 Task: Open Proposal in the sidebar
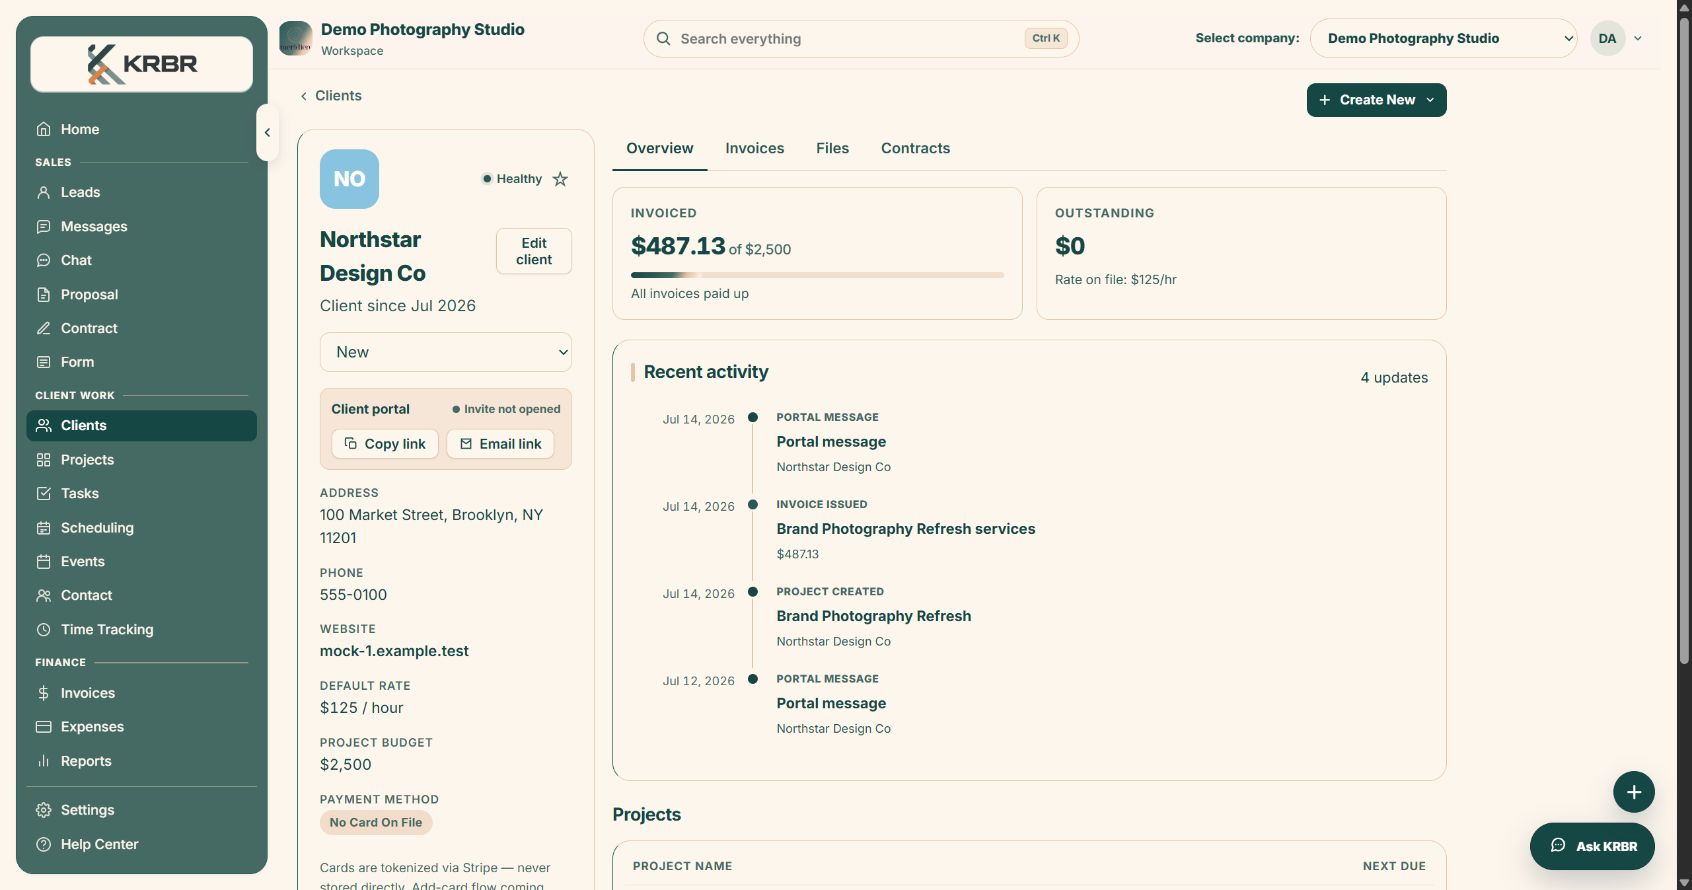(x=141, y=294)
